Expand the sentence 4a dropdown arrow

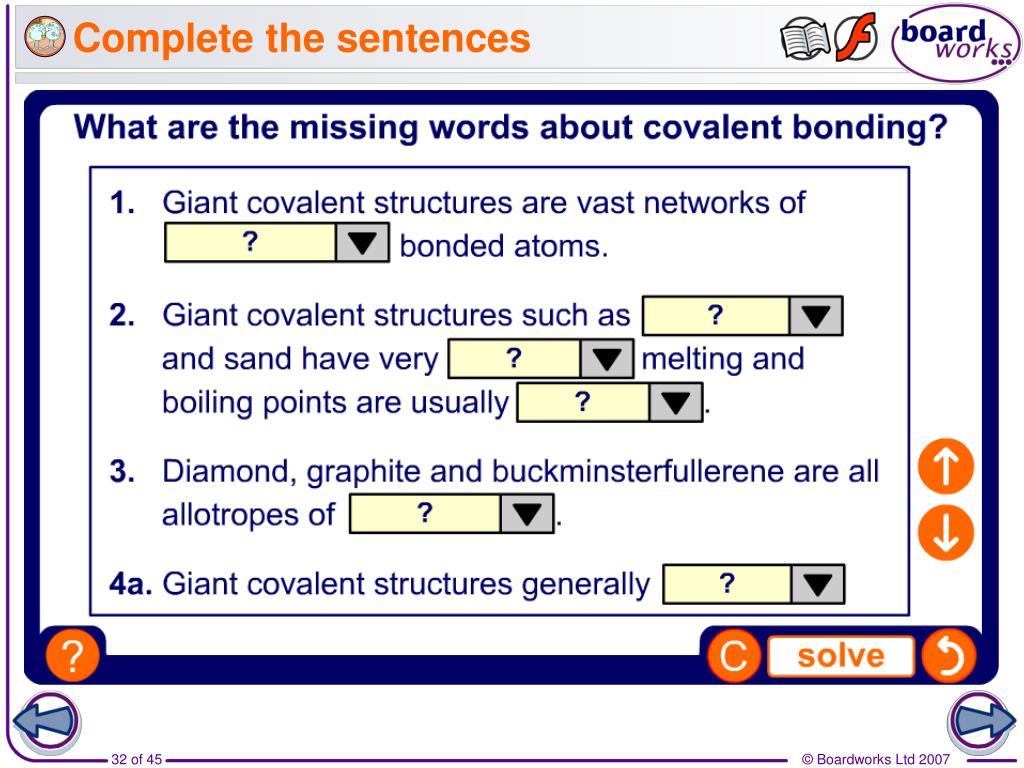click(818, 584)
